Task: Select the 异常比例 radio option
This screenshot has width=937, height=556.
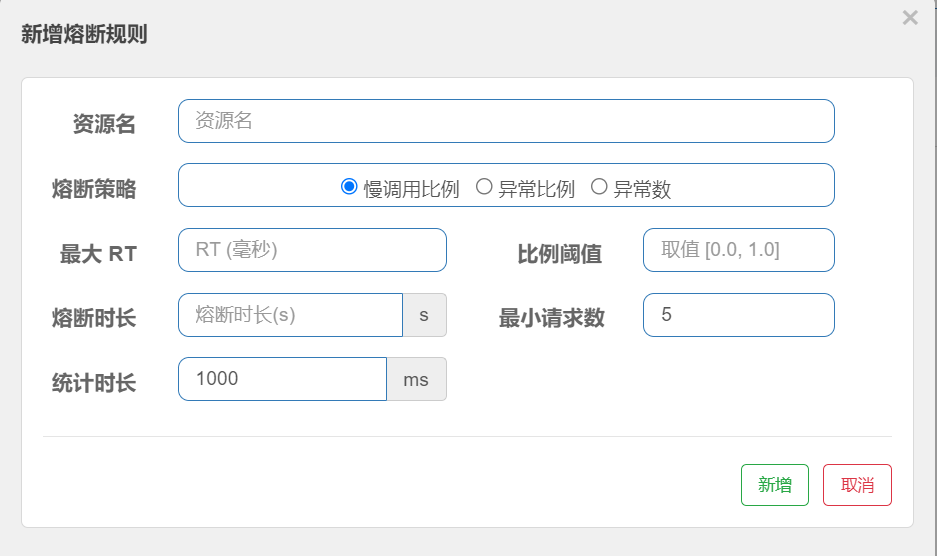Action: (x=484, y=187)
